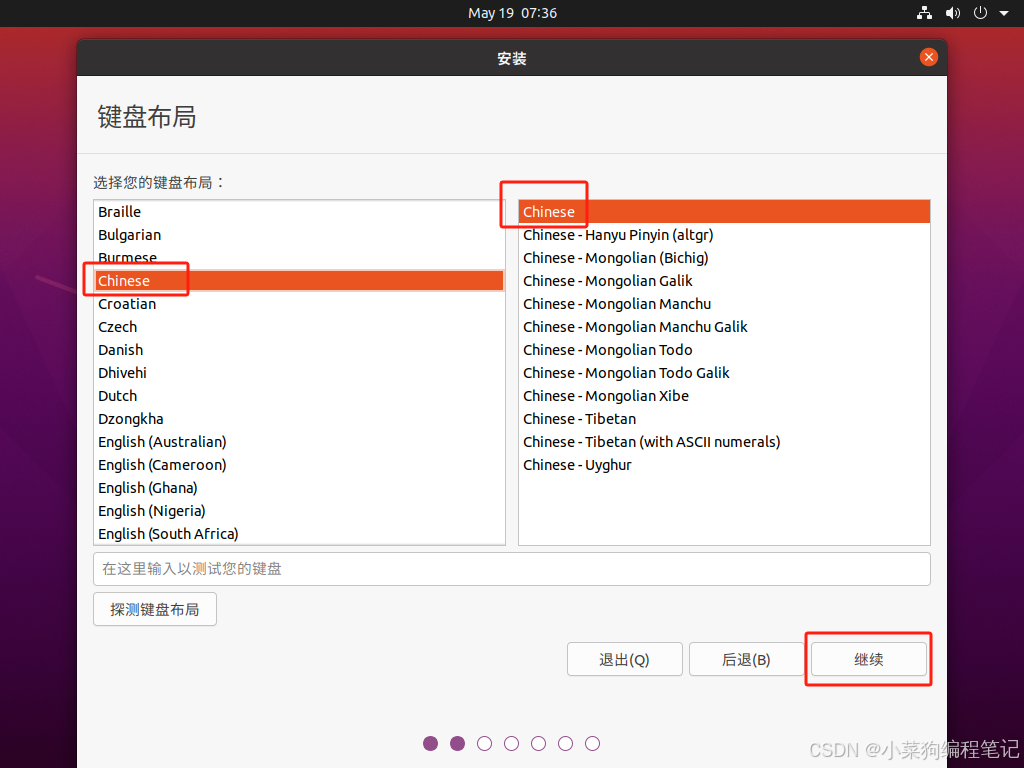Image resolution: width=1024 pixels, height=768 pixels.
Task: Select Dhivehi in the layout list
Action: coord(299,373)
